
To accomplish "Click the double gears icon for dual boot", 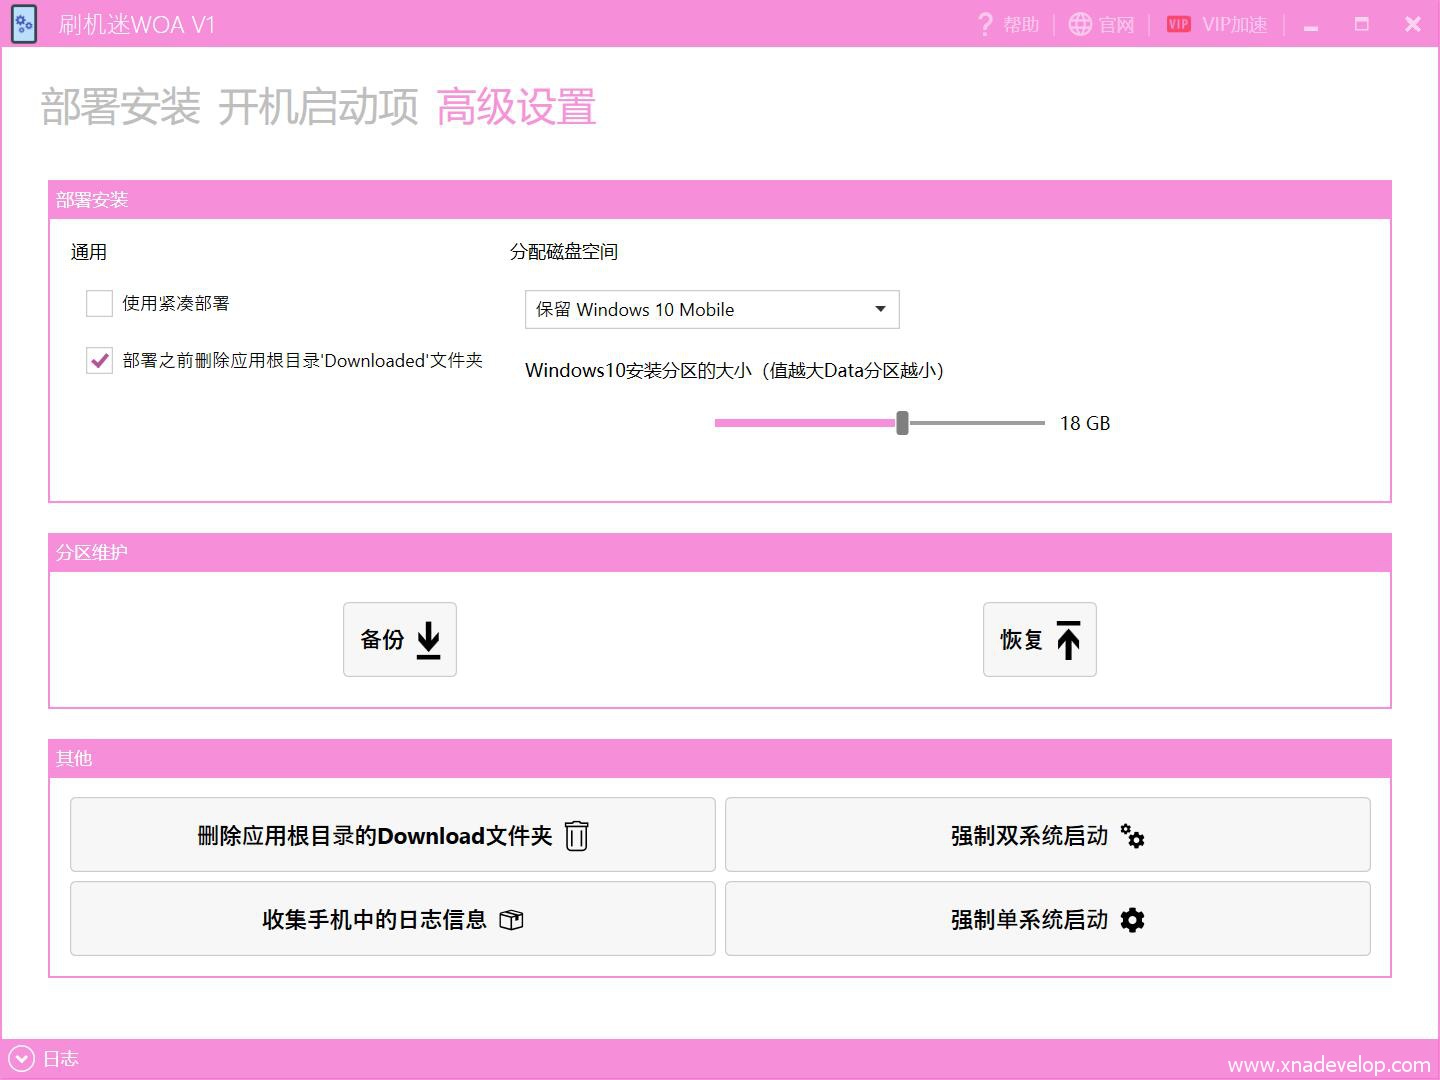I will click(x=1132, y=836).
